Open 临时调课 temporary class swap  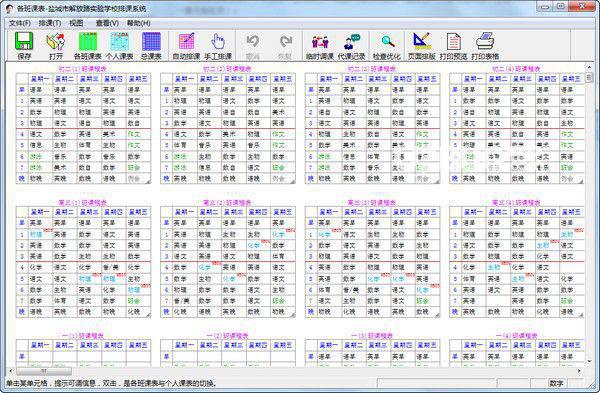pos(320,41)
